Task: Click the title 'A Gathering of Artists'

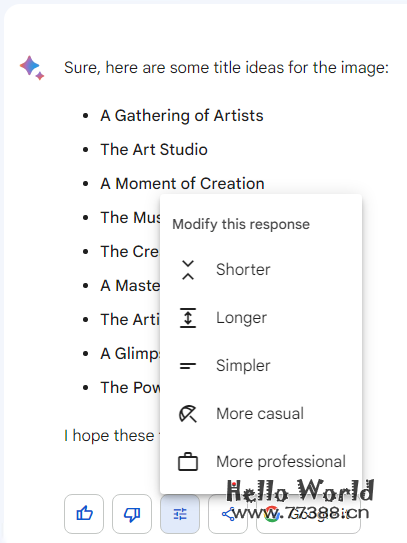Action: (x=182, y=116)
